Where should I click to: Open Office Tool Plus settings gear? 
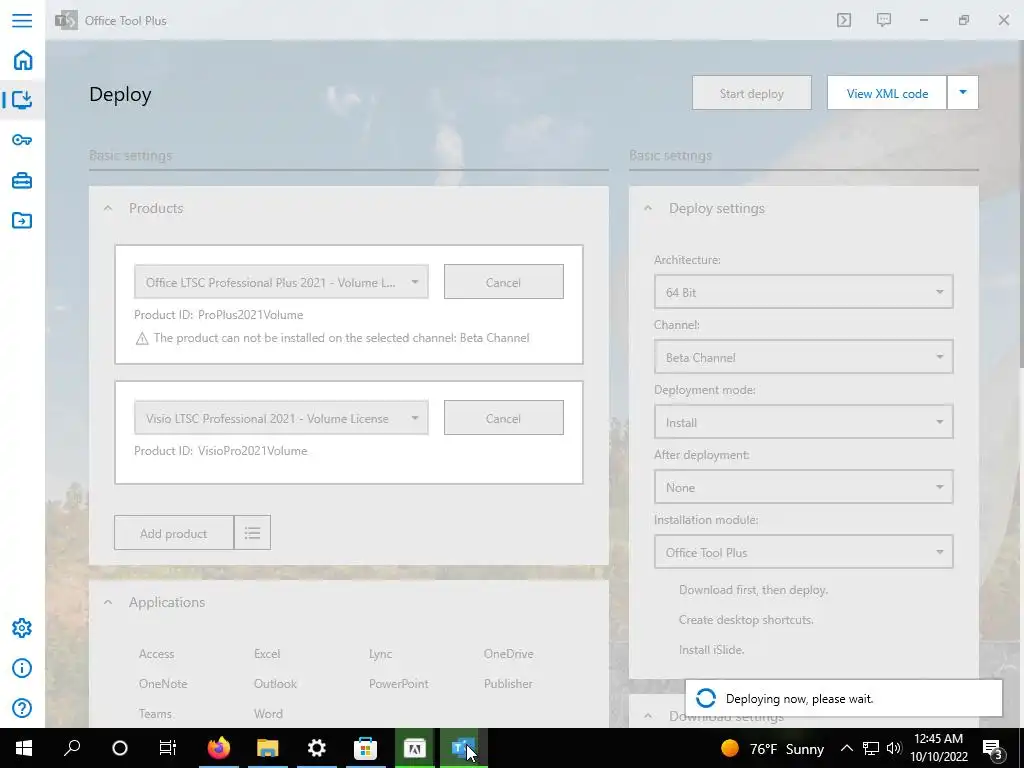[22, 628]
